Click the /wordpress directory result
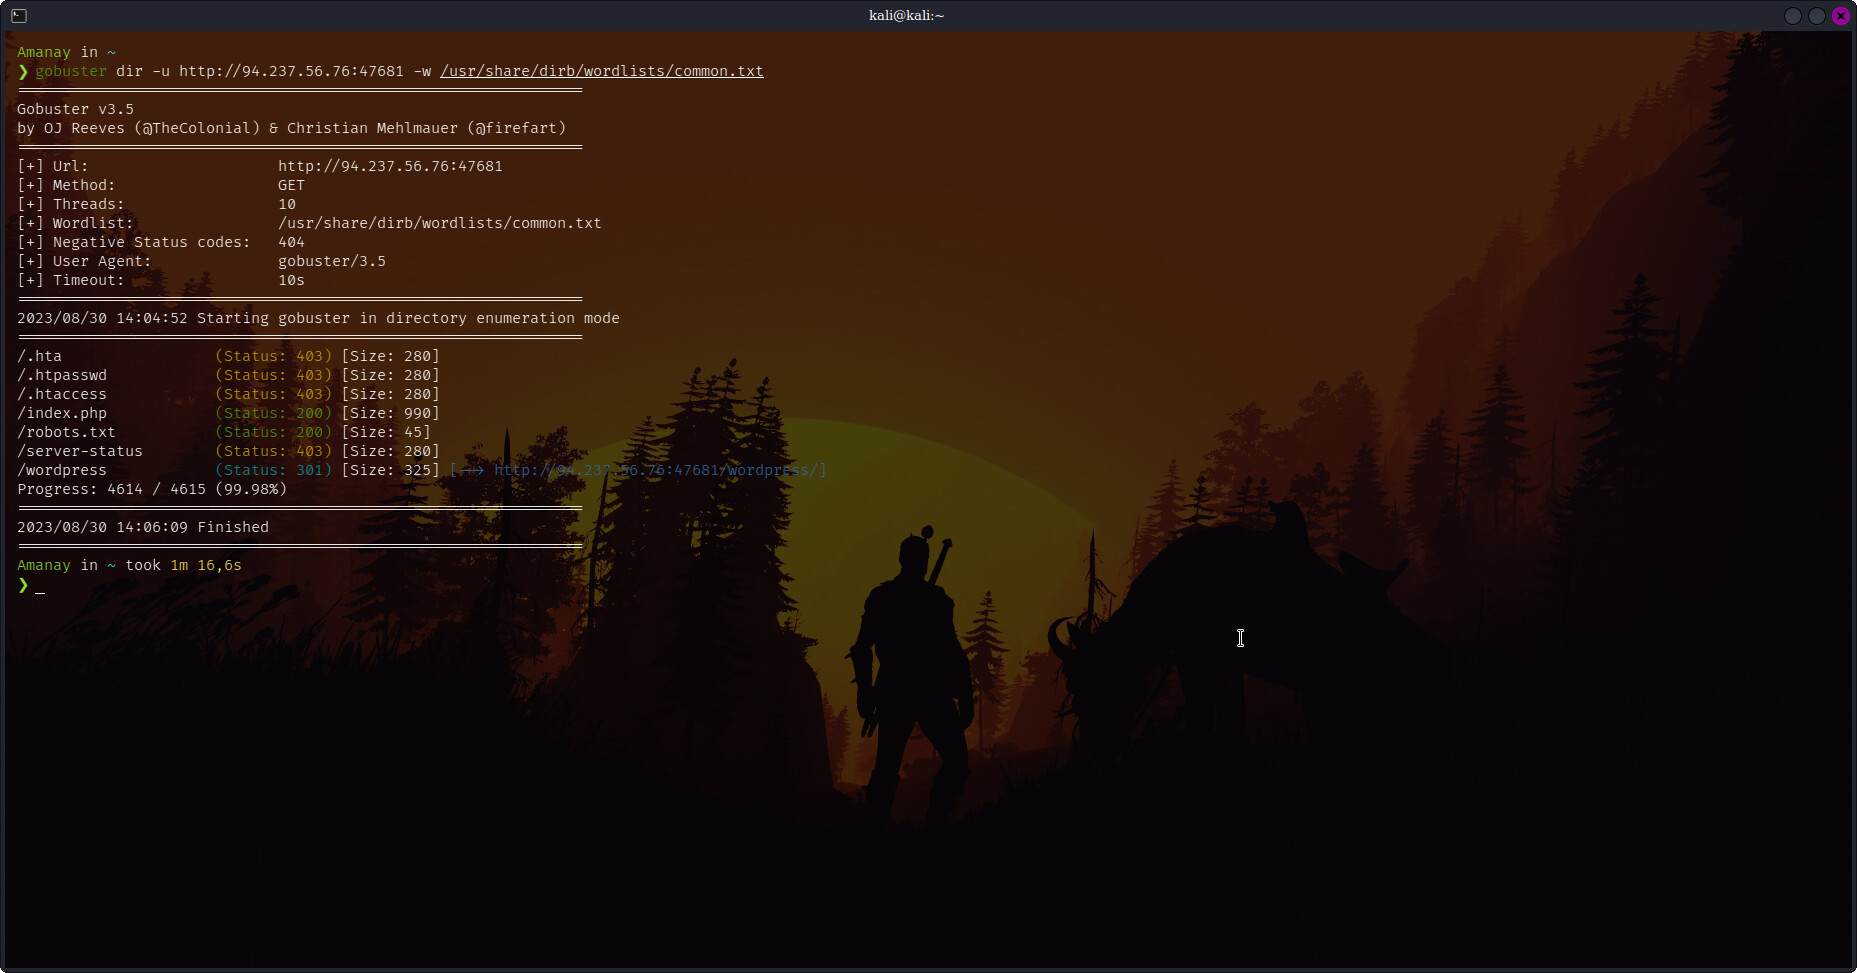Image resolution: width=1857 pixels, height=973 pixels. pos(62,470)
